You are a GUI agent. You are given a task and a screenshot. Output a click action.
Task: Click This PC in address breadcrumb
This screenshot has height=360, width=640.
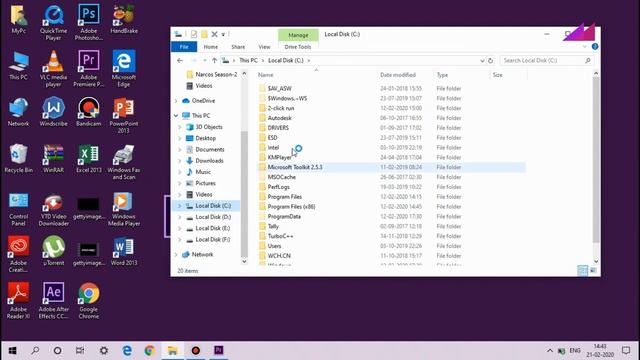[x=248, y=60]
